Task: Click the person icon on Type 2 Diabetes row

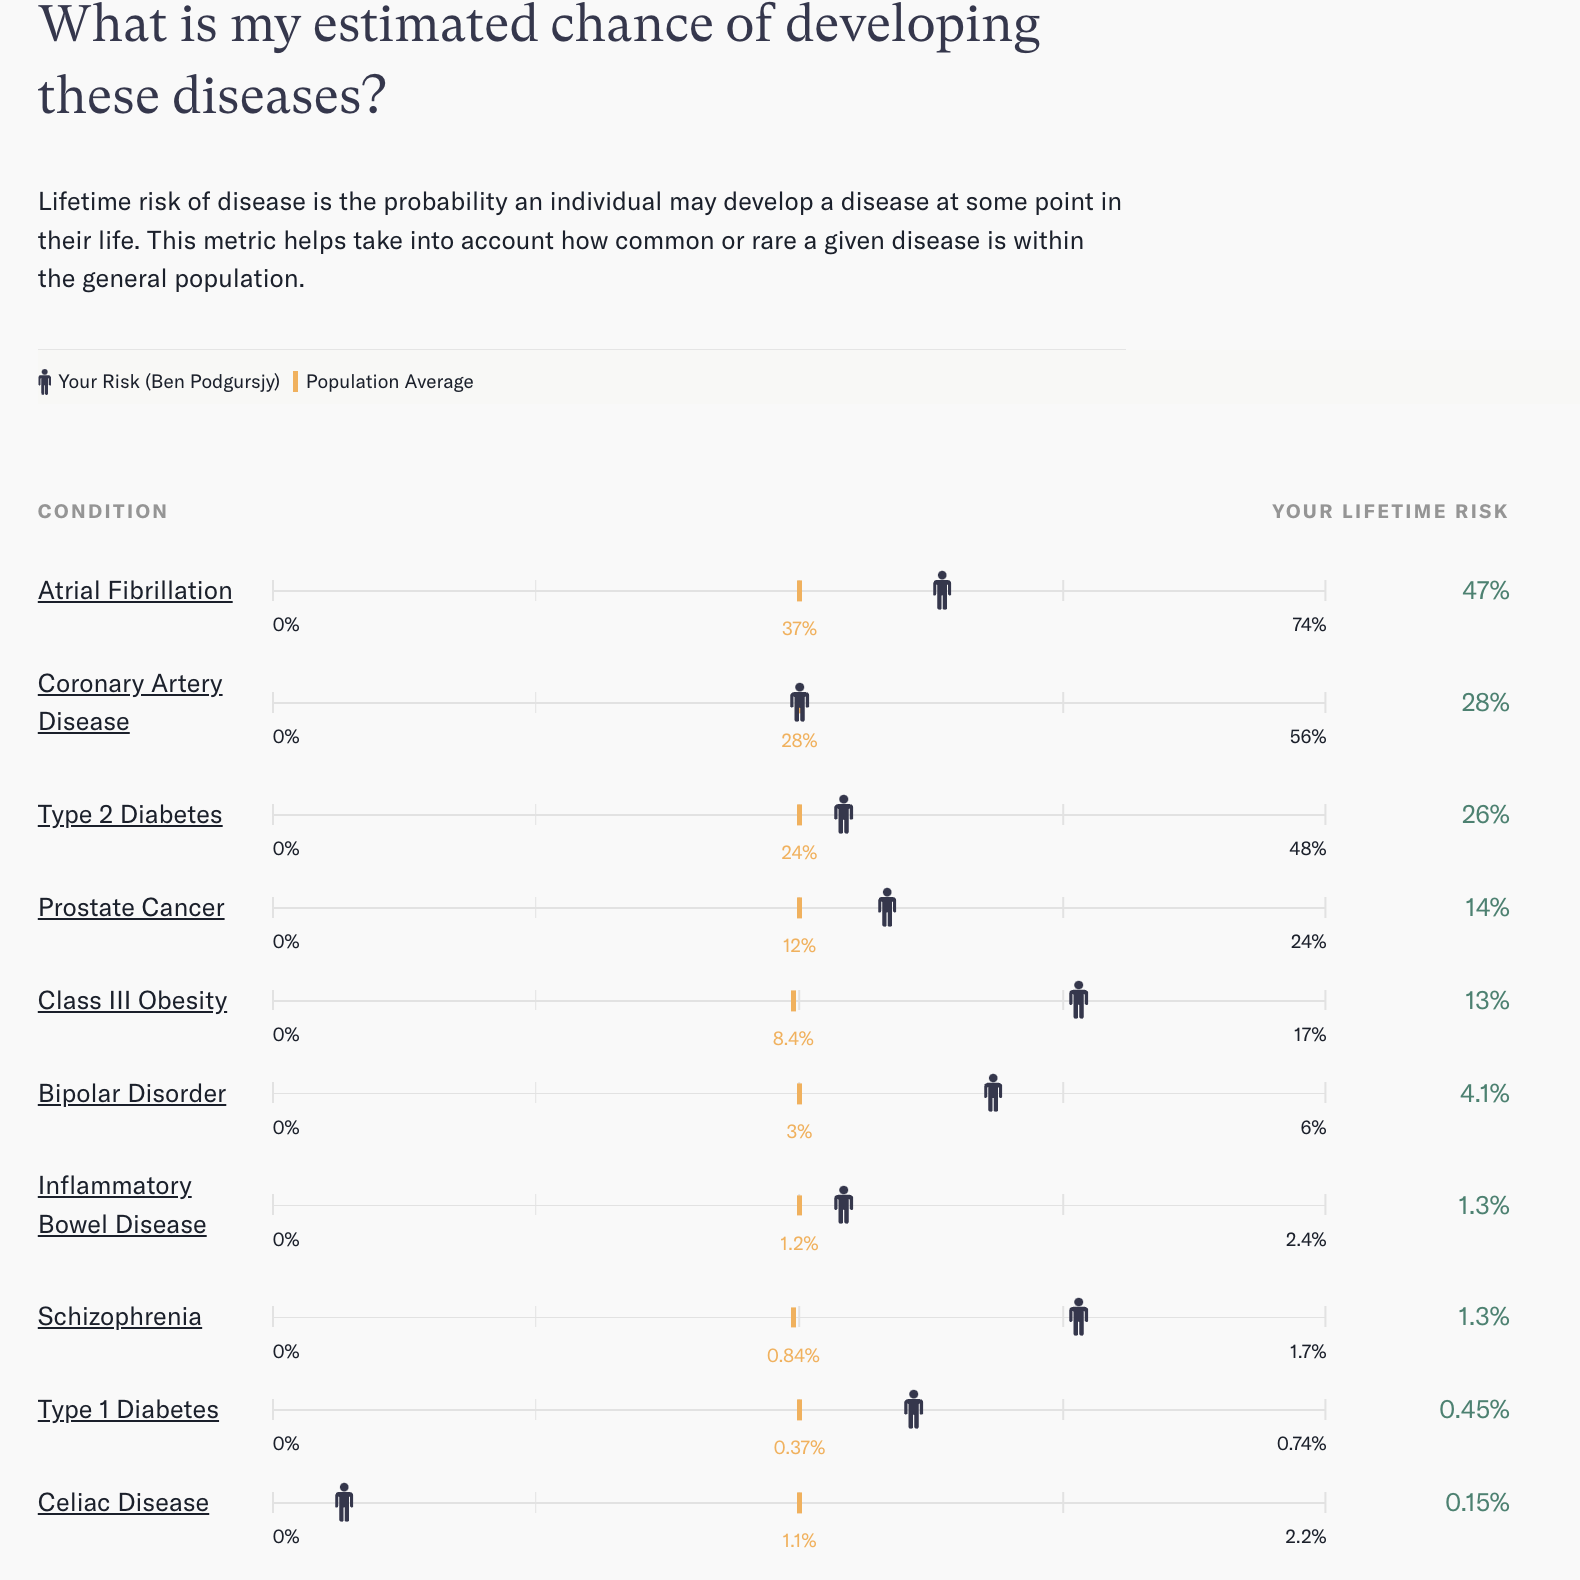Action: pyautogui.click(x=844, y=815)
